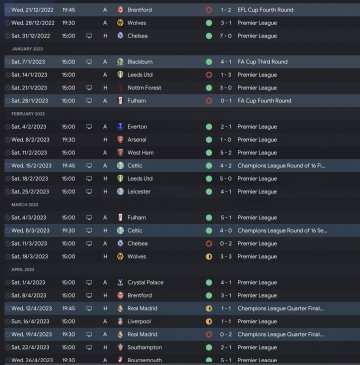Screen dimensions: 360x365
Task: Collapse the April 2023 month section header
Action: click(23, 270)
